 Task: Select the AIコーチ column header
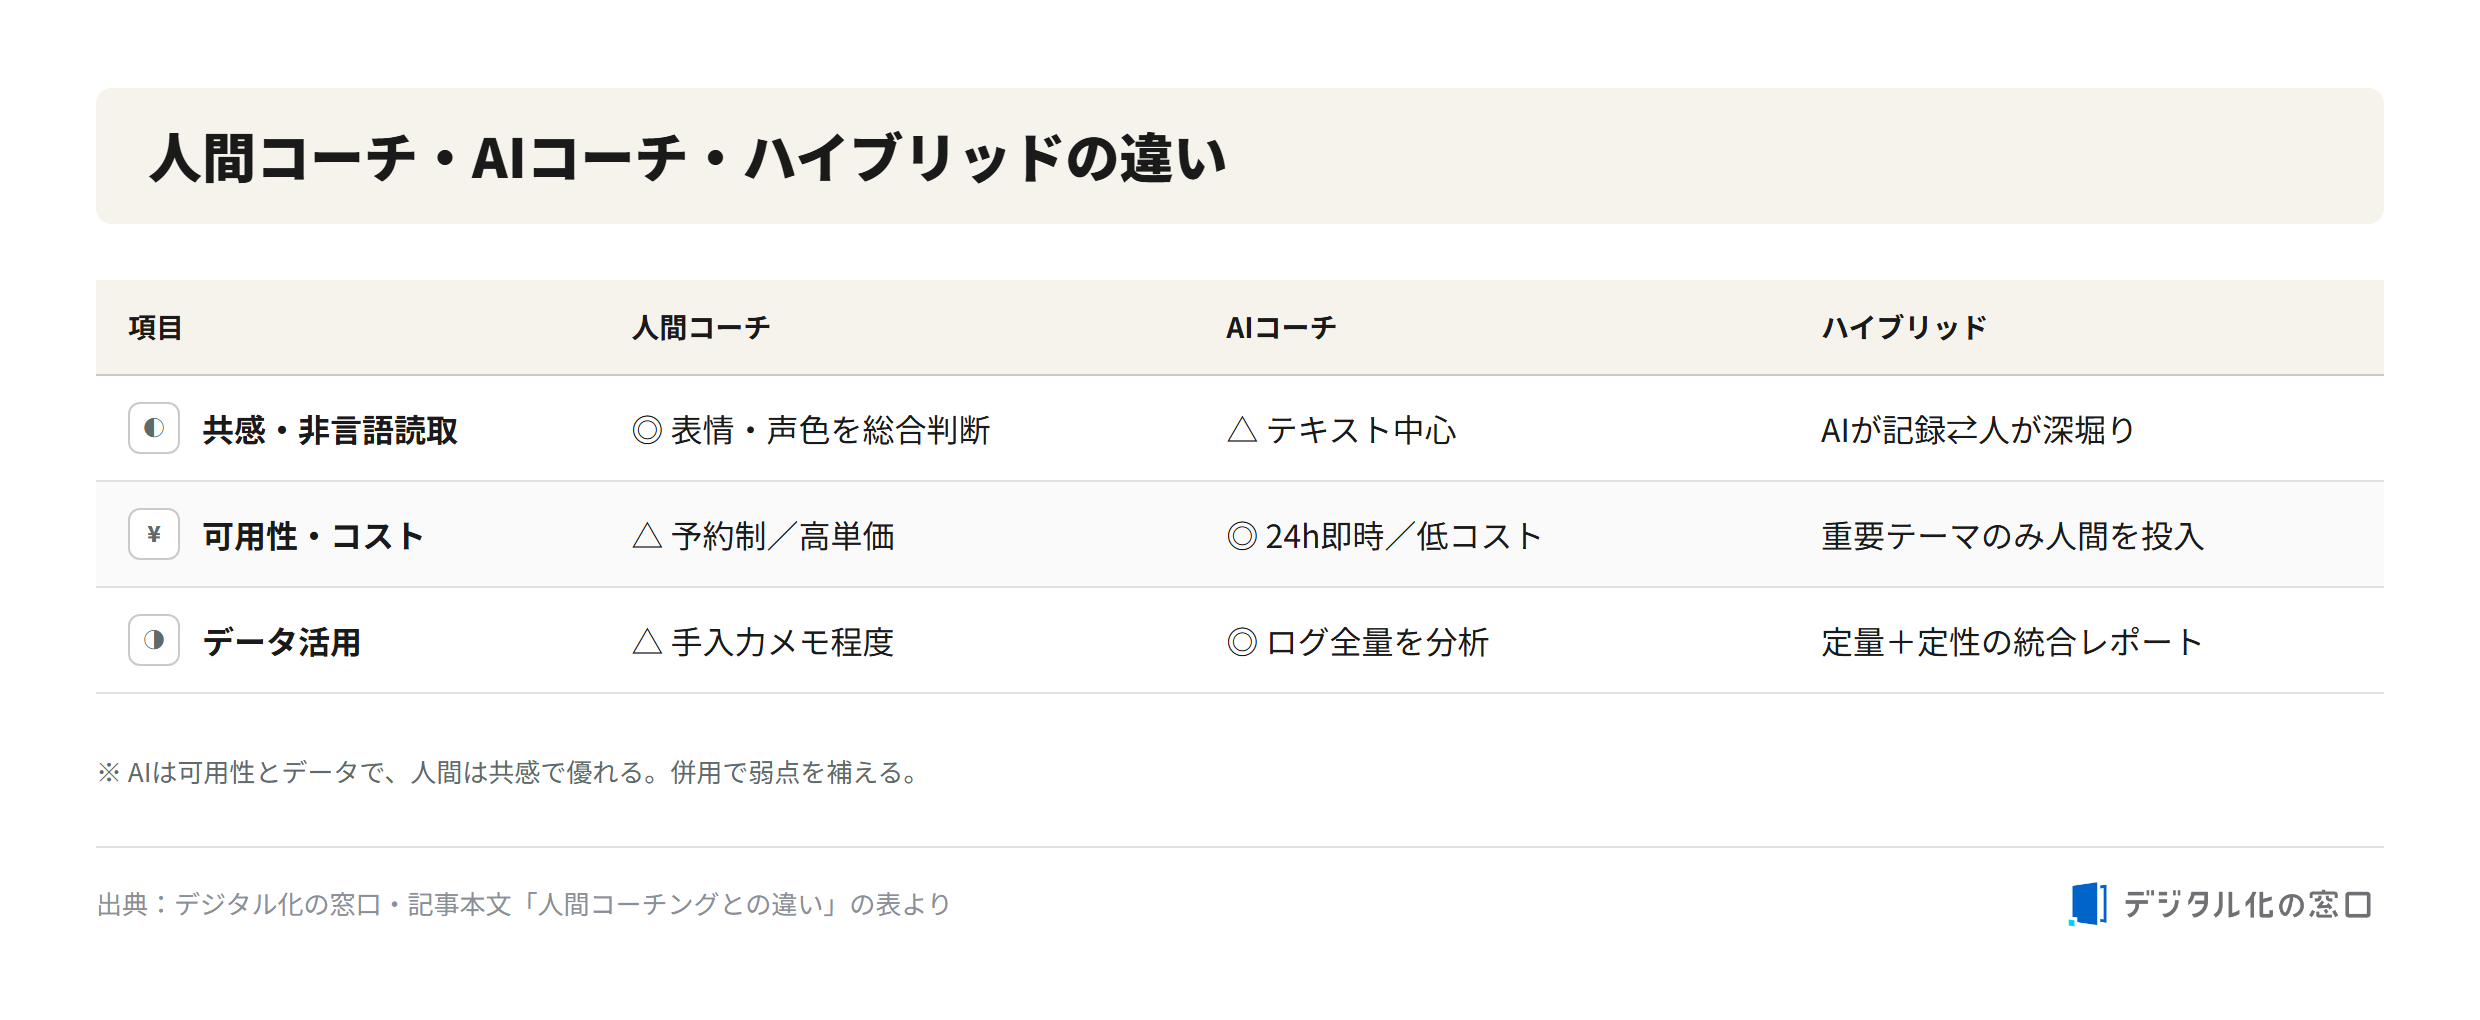pyautogui.click(x=1281, y=328)
